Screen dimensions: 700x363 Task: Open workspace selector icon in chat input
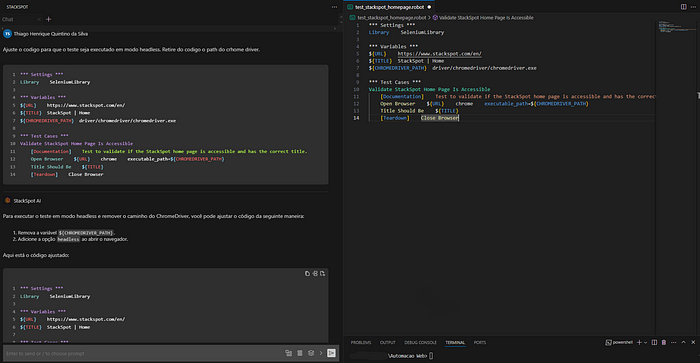(288, 353)
